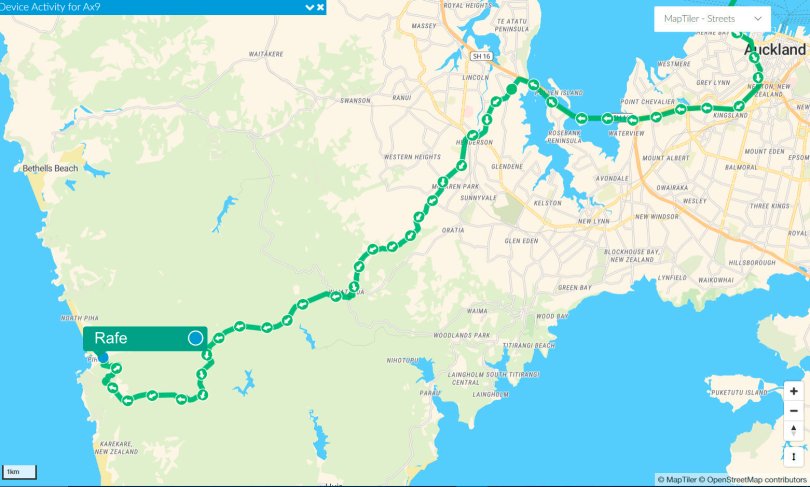Open the OpenStreetMap contributors link
Viewport: 810px width, 487px height.
[753, 480]
